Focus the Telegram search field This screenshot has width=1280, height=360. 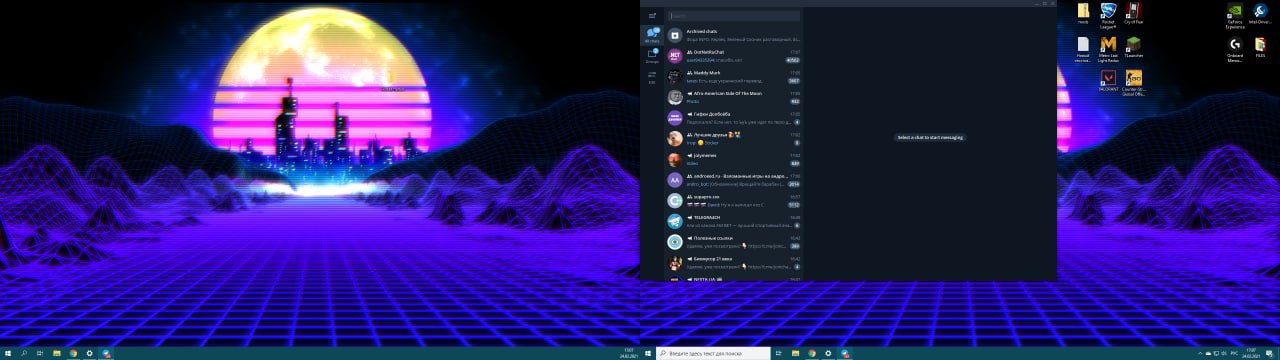point(735,16)
